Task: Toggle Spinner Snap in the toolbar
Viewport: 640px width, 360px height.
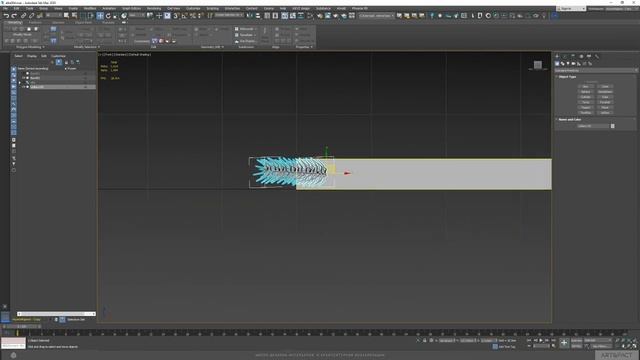Action: point(200,16)
